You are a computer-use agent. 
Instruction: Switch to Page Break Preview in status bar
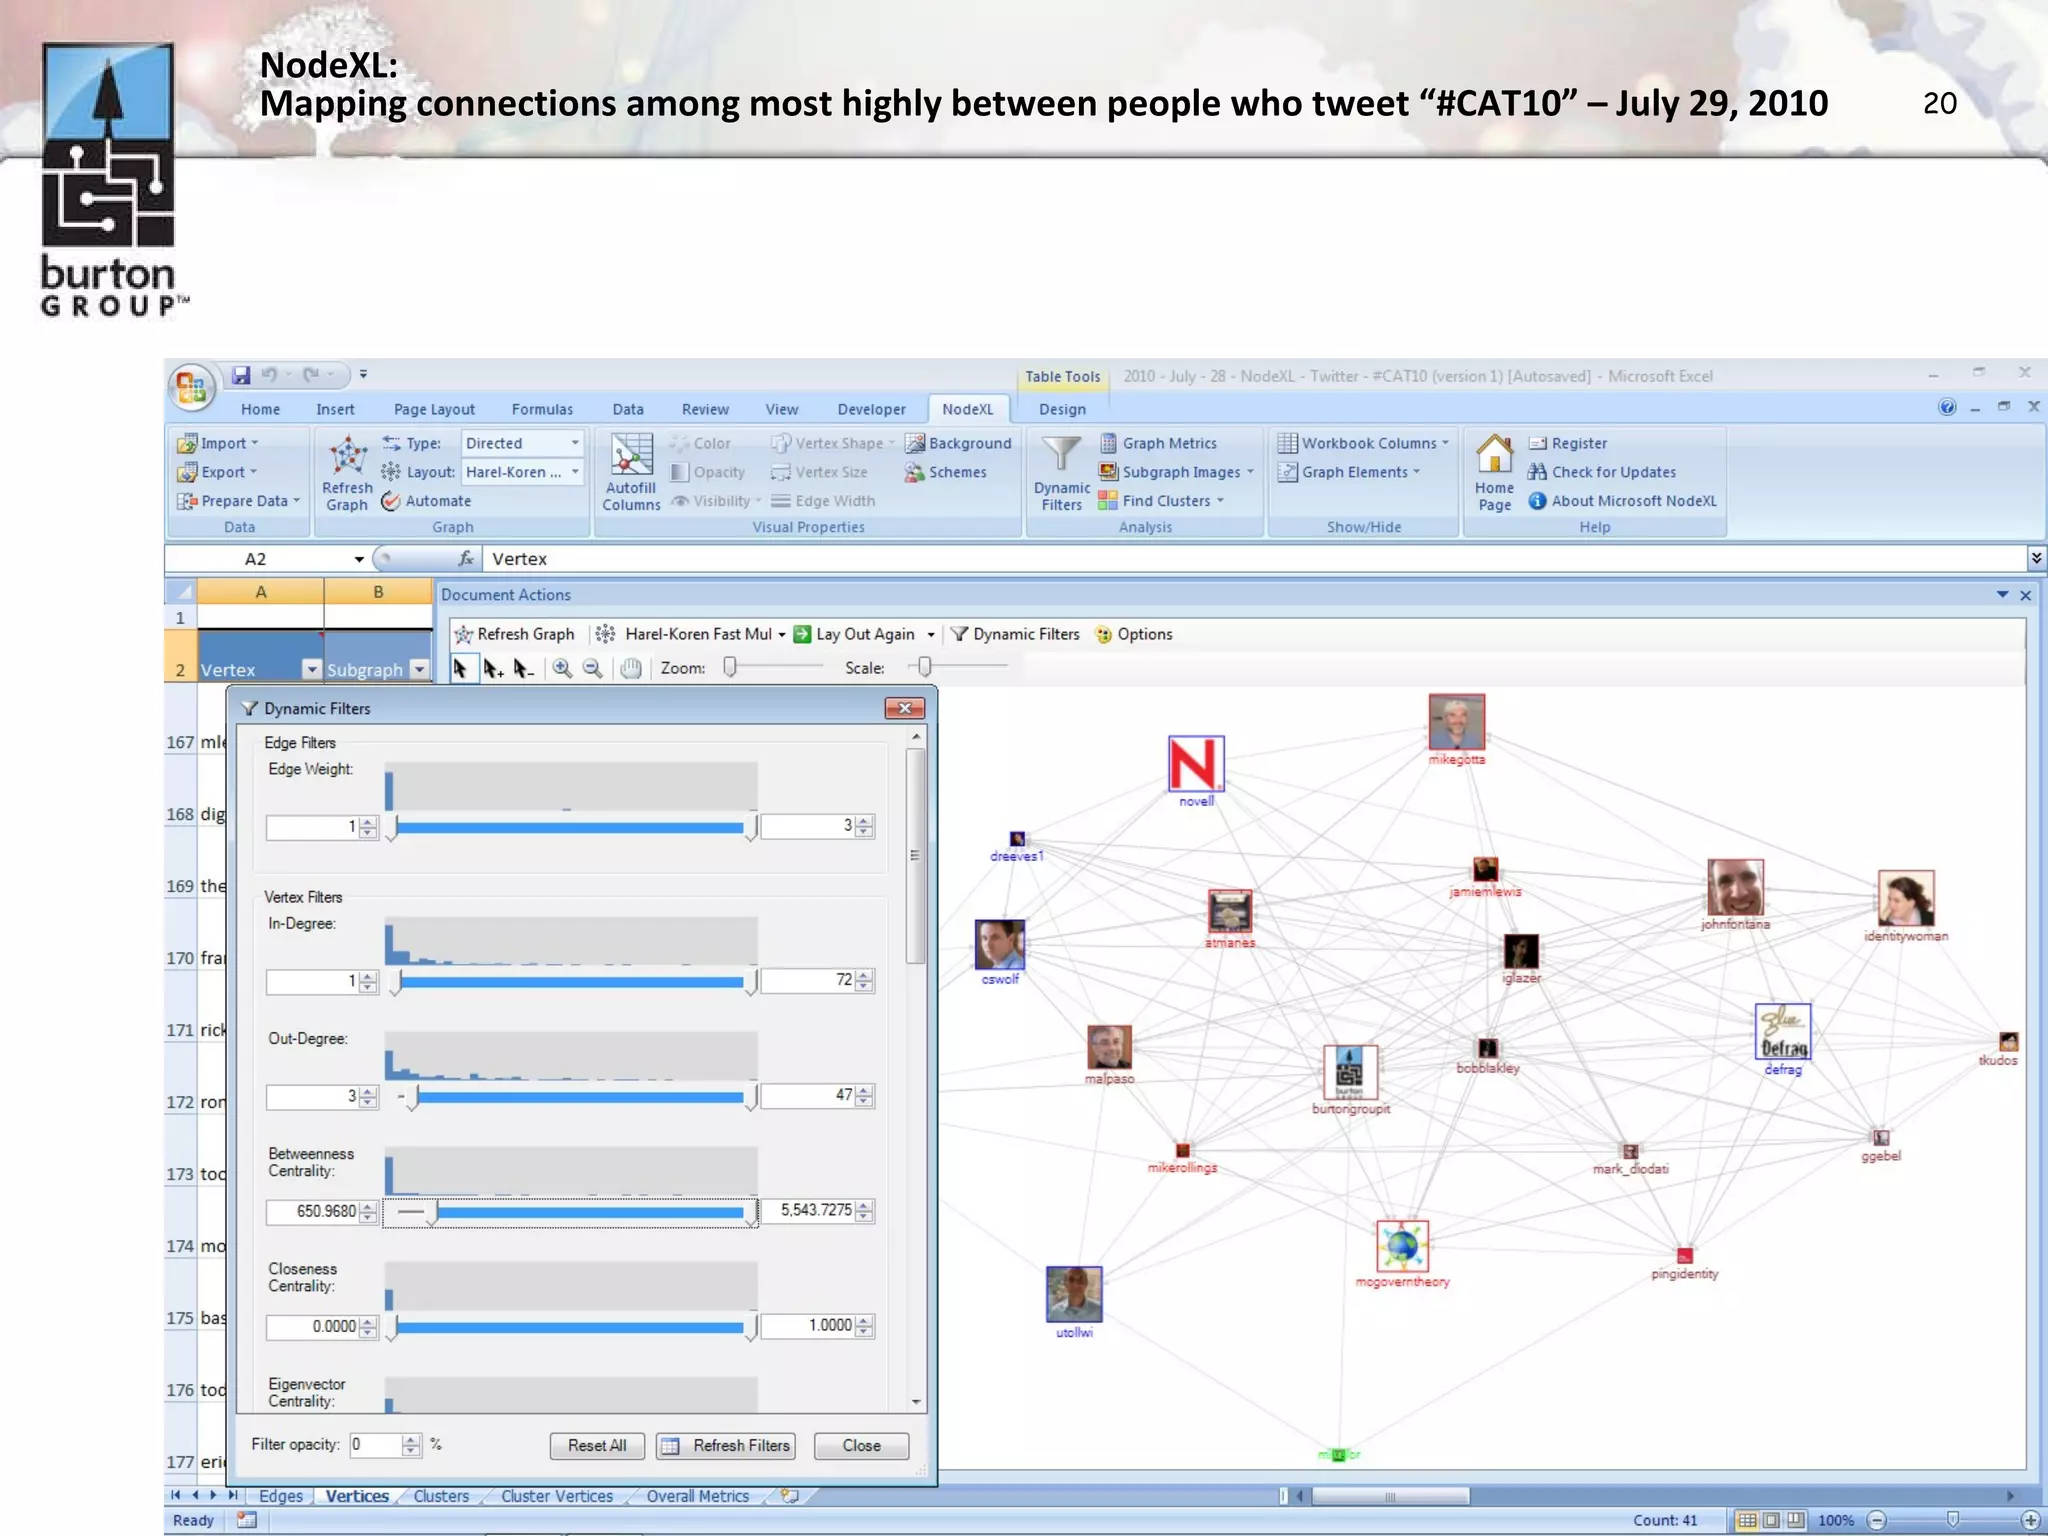(1796, 1520)
